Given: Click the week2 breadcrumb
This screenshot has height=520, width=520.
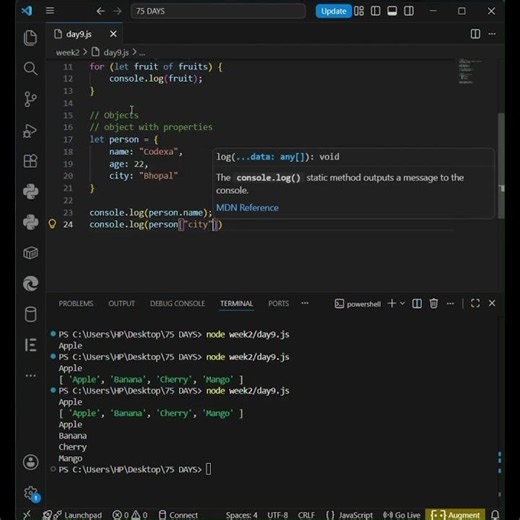Looking at the screenshot, I should point(68,53).
